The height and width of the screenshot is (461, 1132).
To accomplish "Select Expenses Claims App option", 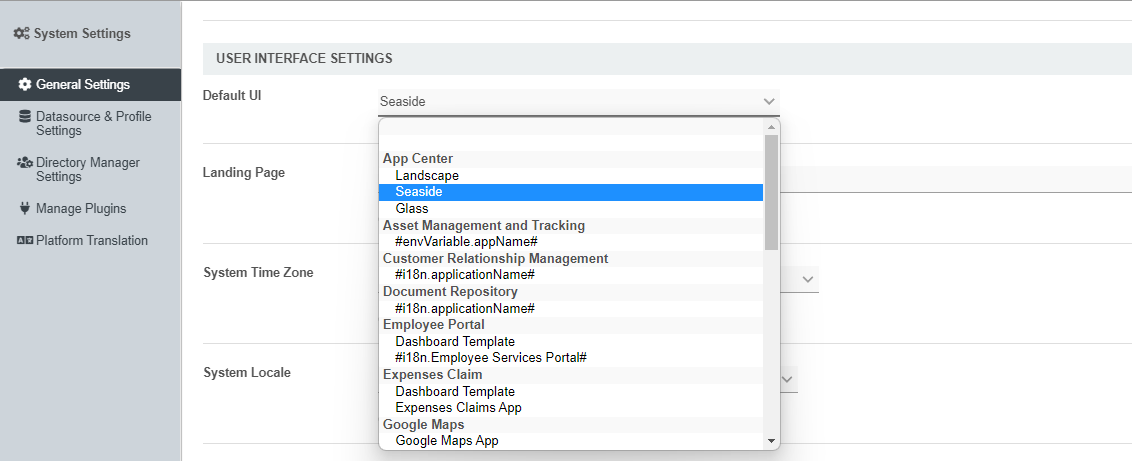I will point(458,407).
